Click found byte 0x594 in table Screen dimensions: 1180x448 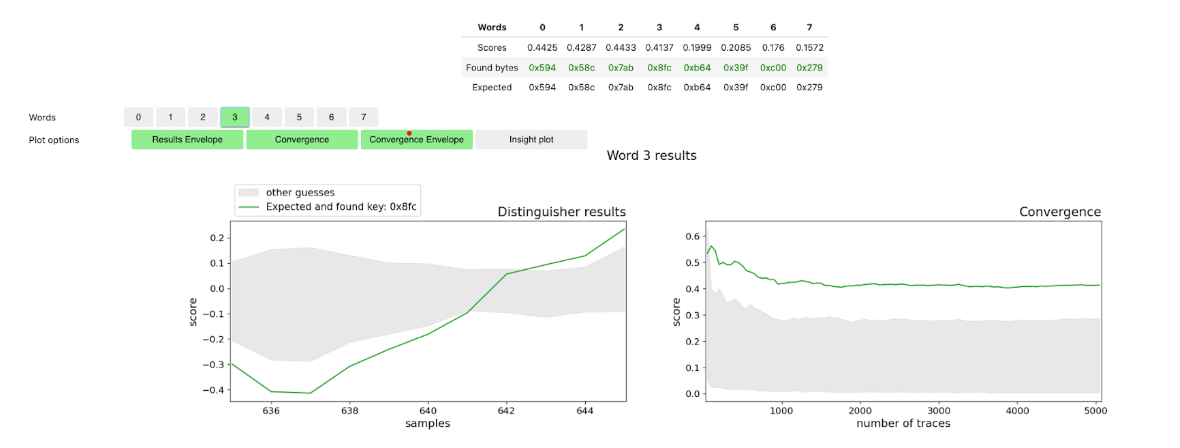[541, 67]
